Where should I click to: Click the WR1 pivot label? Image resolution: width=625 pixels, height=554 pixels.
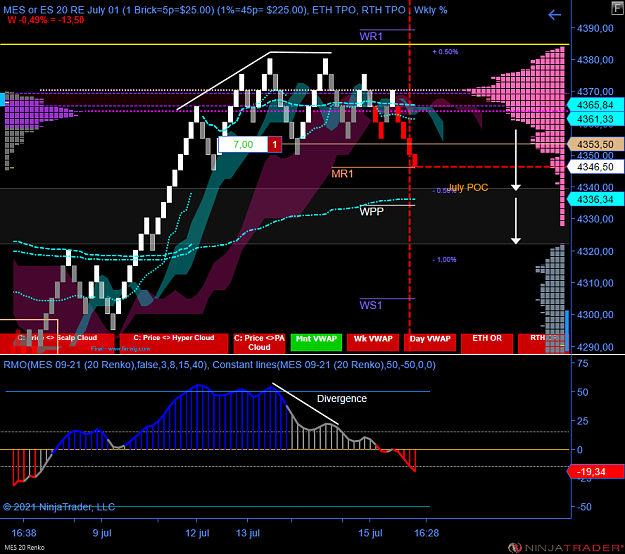[x=371, y=37]
